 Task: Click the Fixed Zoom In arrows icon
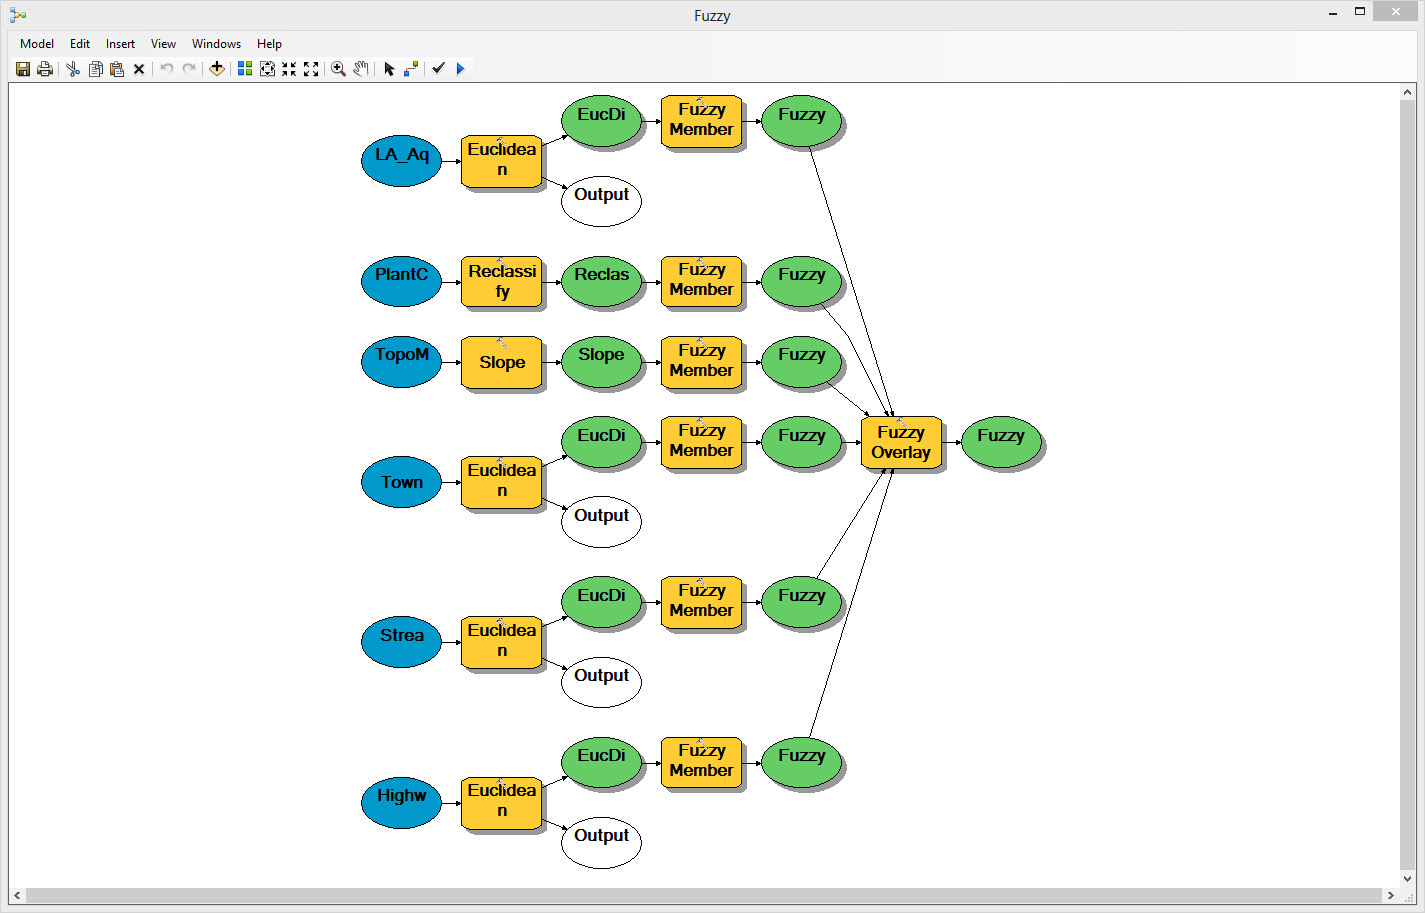coord(289,69)
